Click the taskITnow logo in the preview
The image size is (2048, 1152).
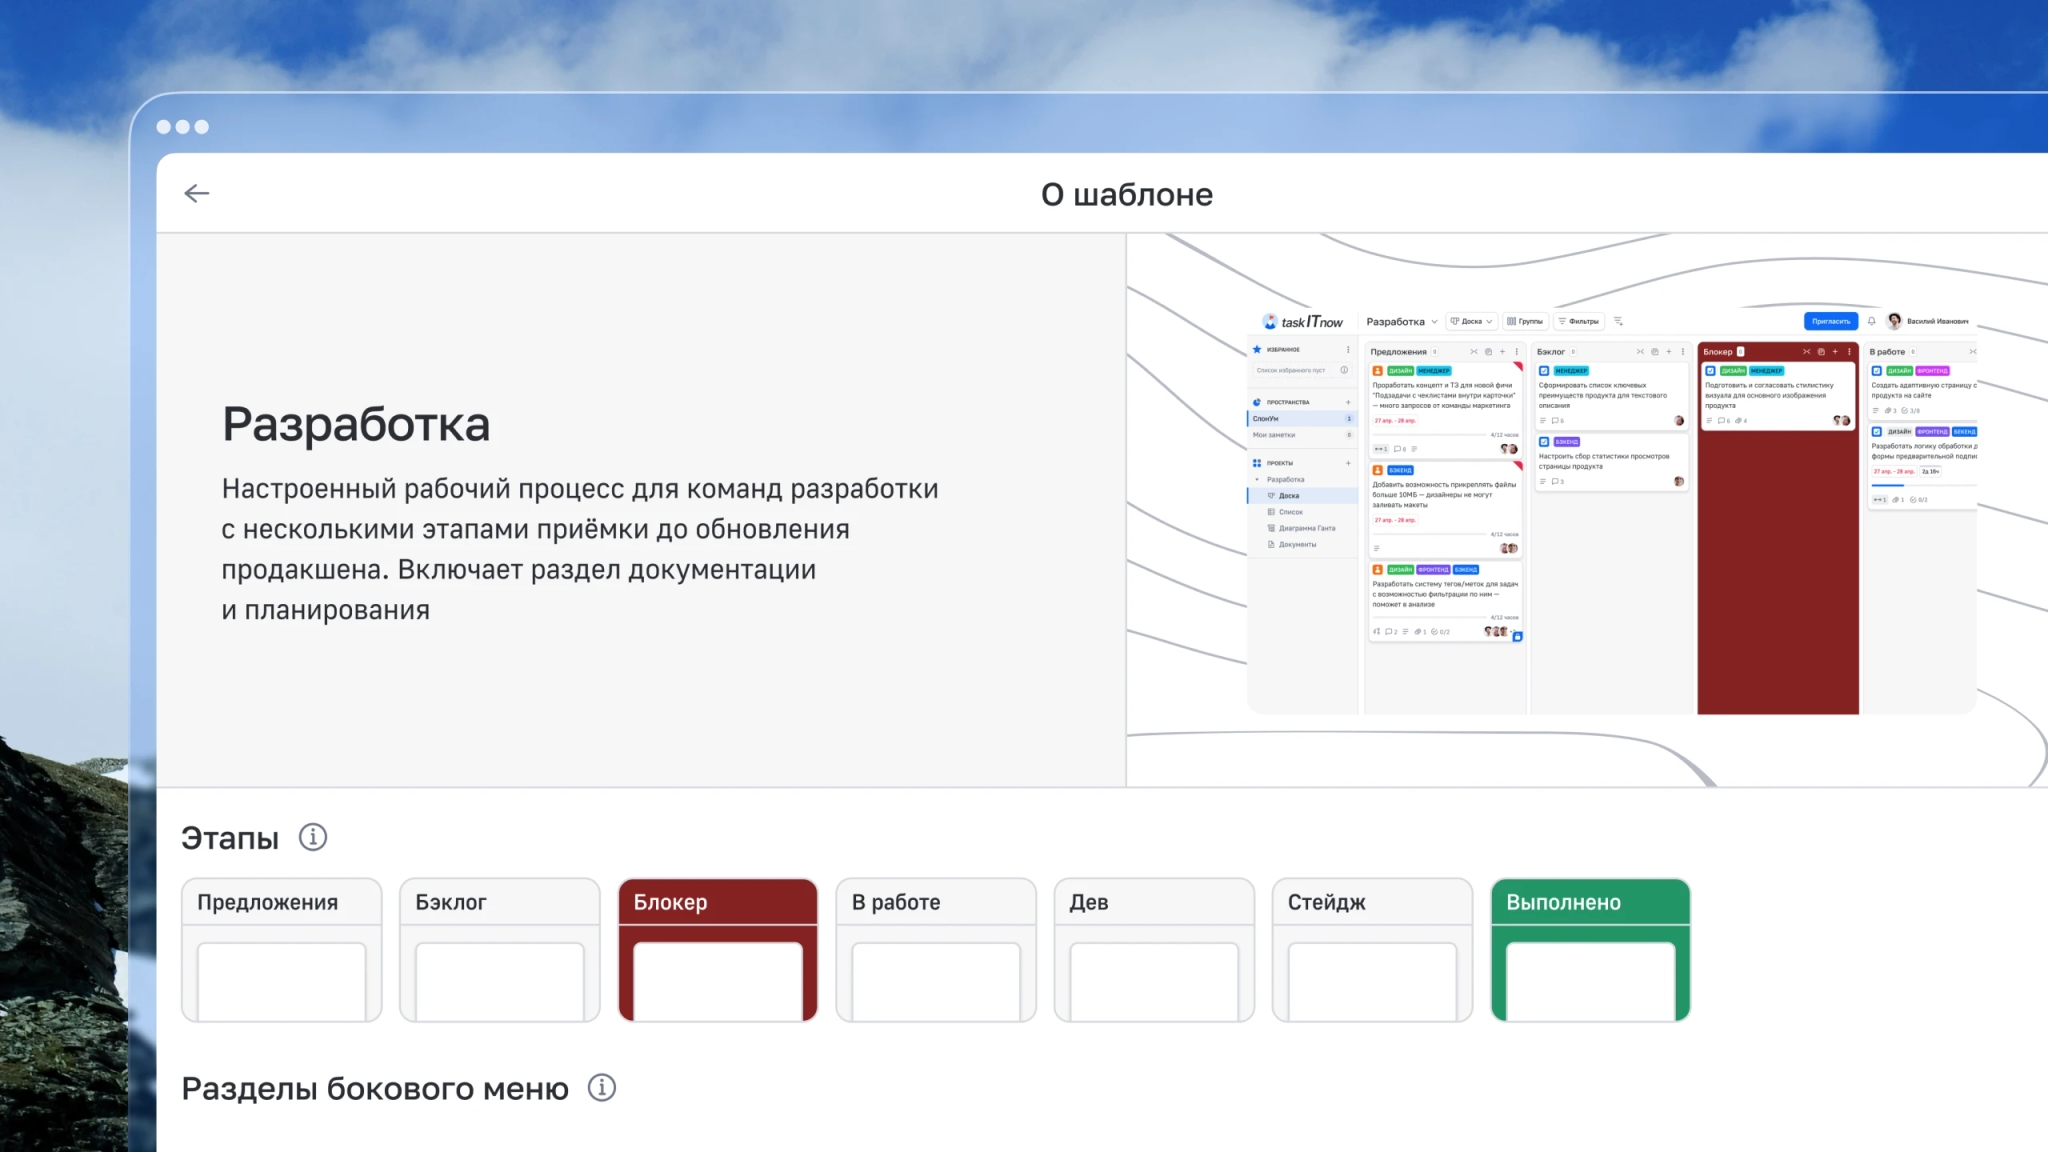click(1302, 321)
